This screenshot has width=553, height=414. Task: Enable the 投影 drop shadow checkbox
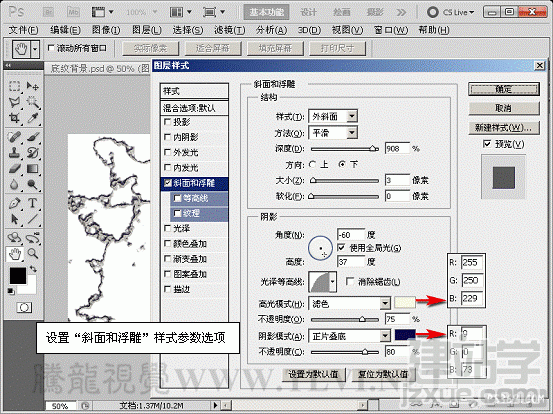coord(168,122)
